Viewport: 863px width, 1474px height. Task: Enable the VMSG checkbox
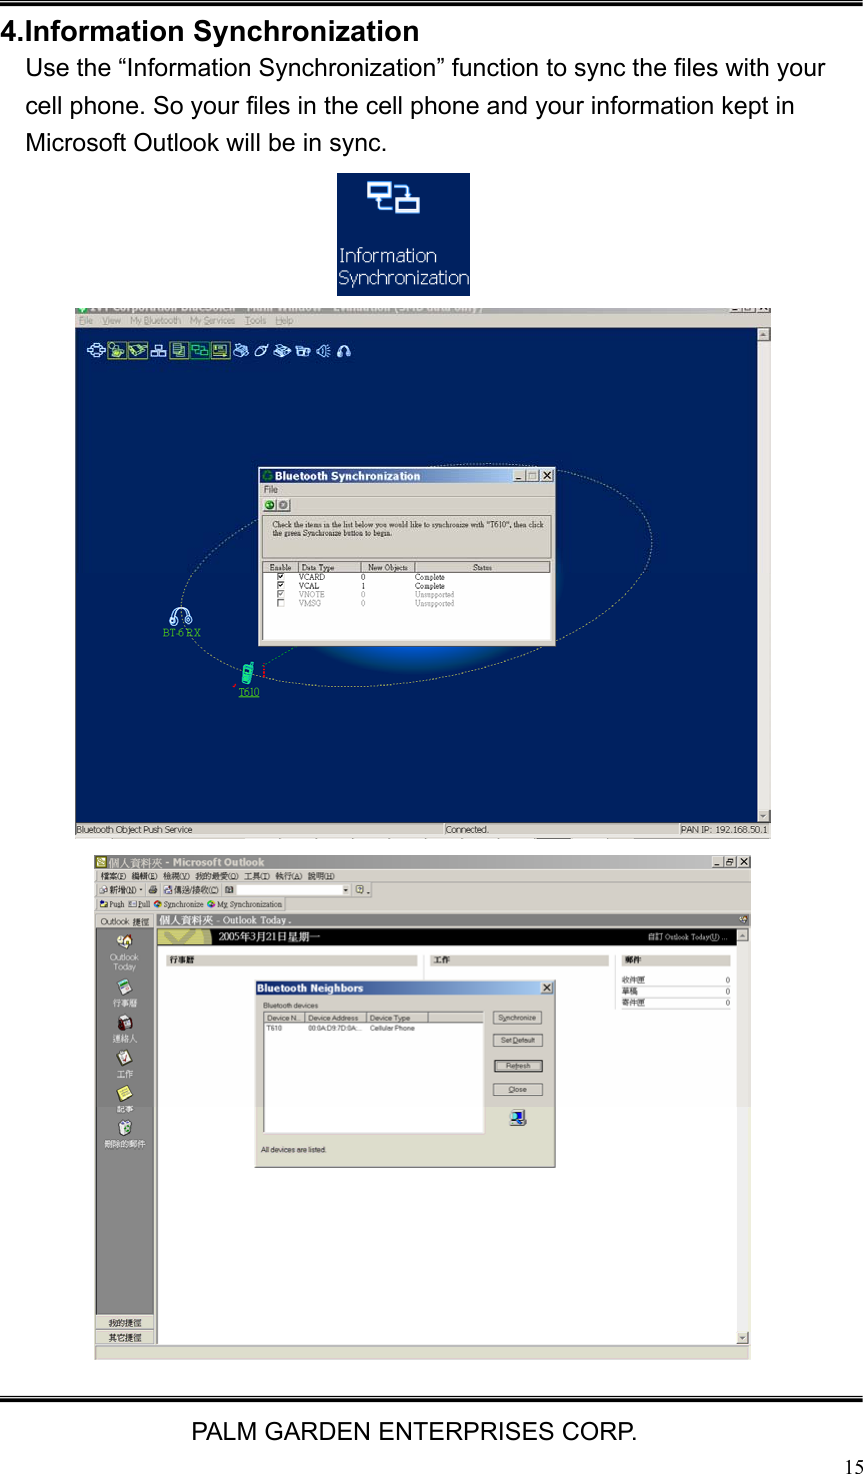(280, 602)
